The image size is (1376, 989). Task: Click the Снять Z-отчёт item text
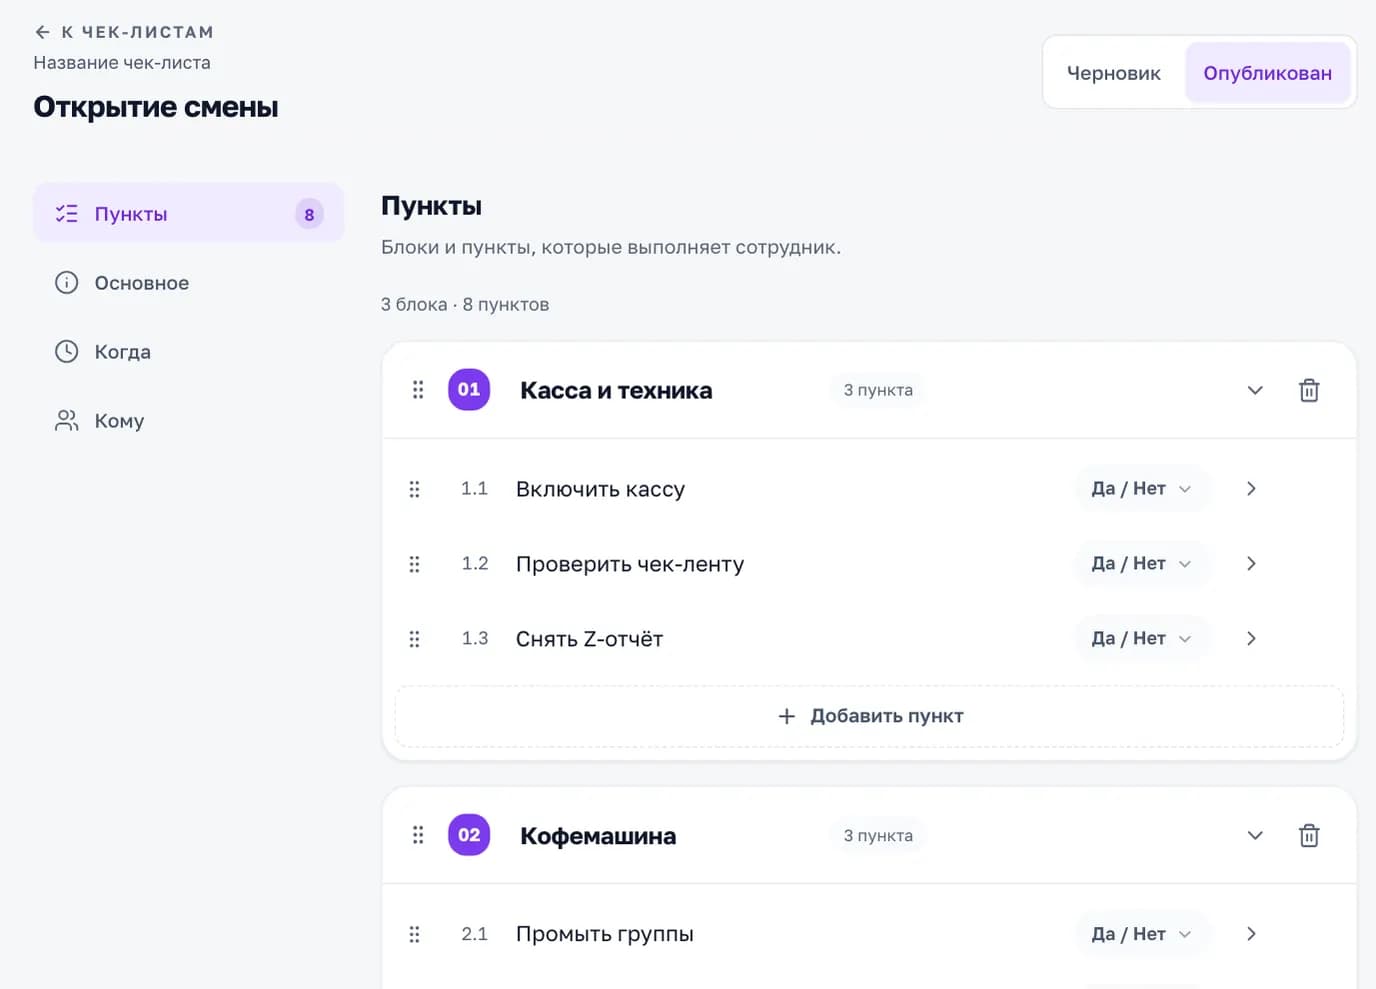pos(589,639)
